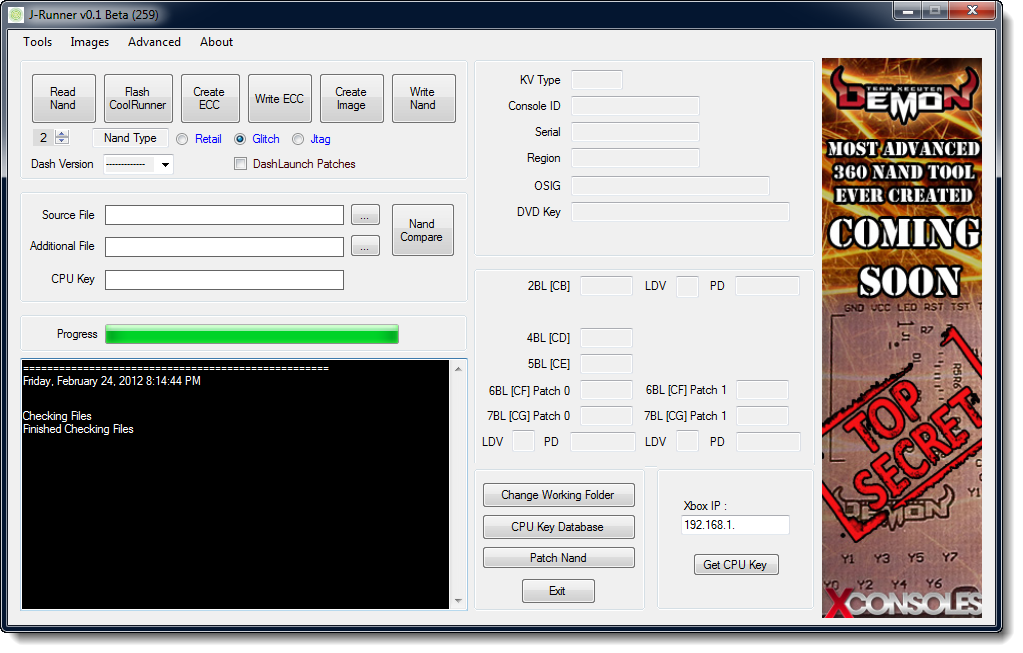Viewport: 1023px width, 653px height.
Task: Open the Images menu
Action: 89,42
